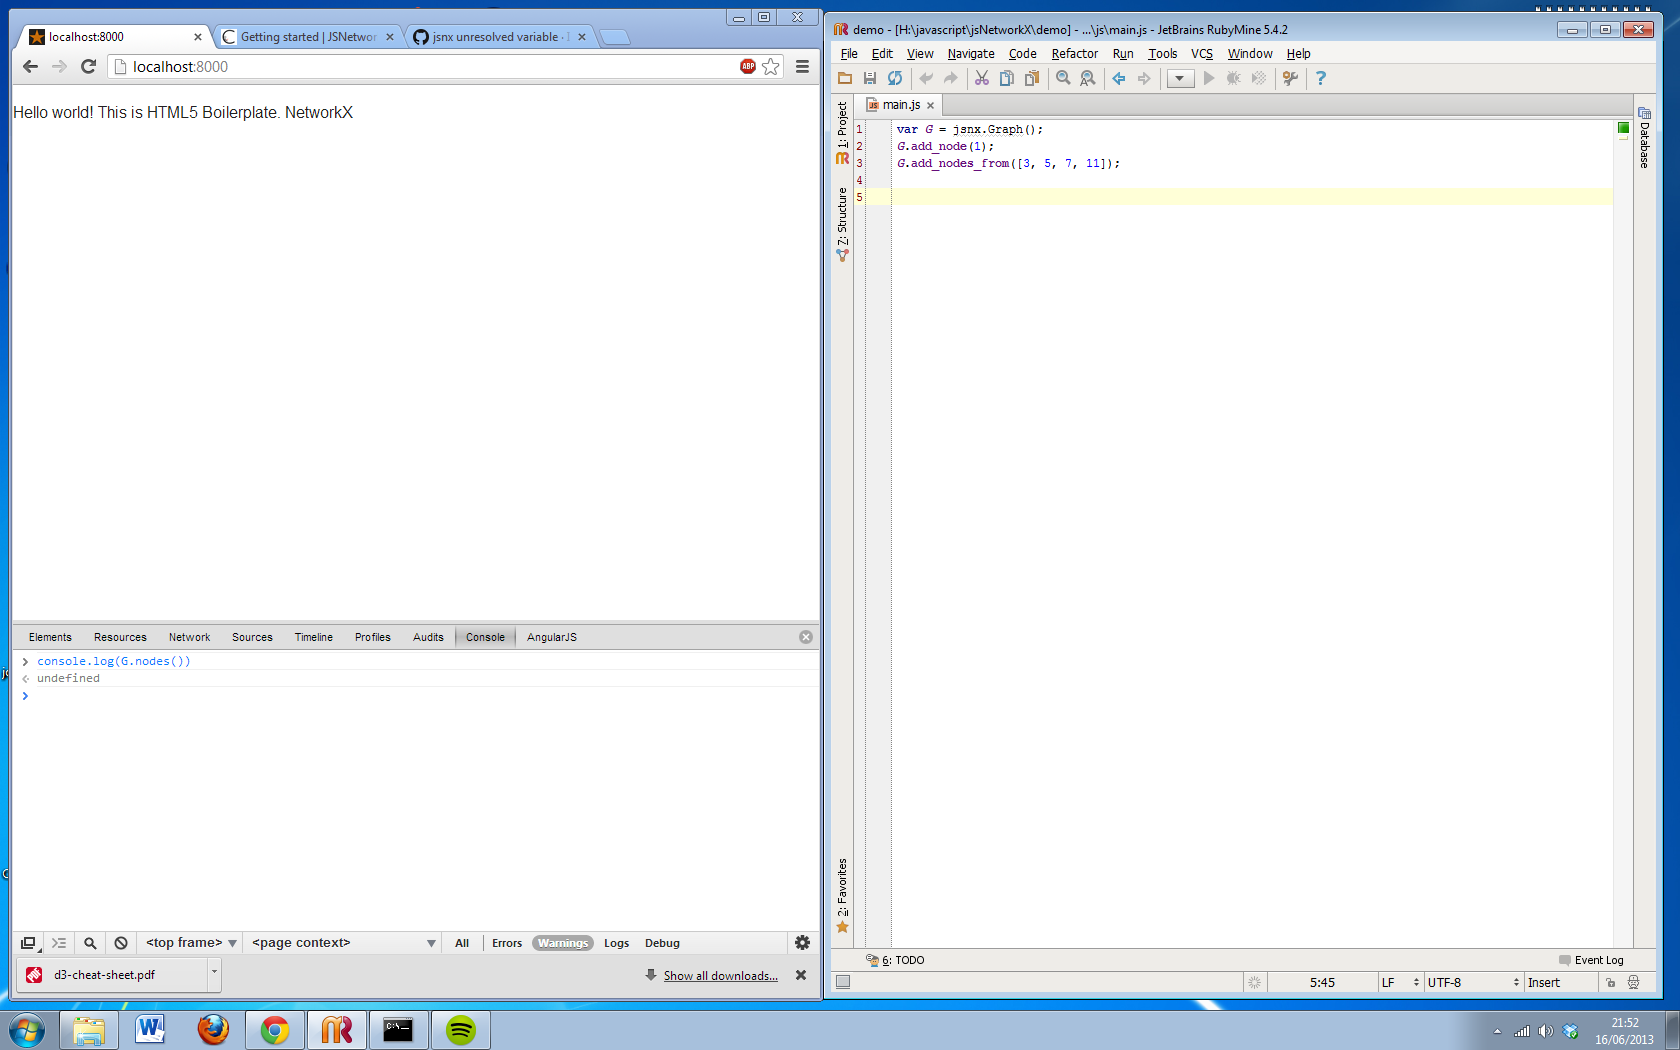Click the Forward navigation arrow in RubyMine
1680x1050 pixels.
pyautogui.click(x=1144, y=78)
